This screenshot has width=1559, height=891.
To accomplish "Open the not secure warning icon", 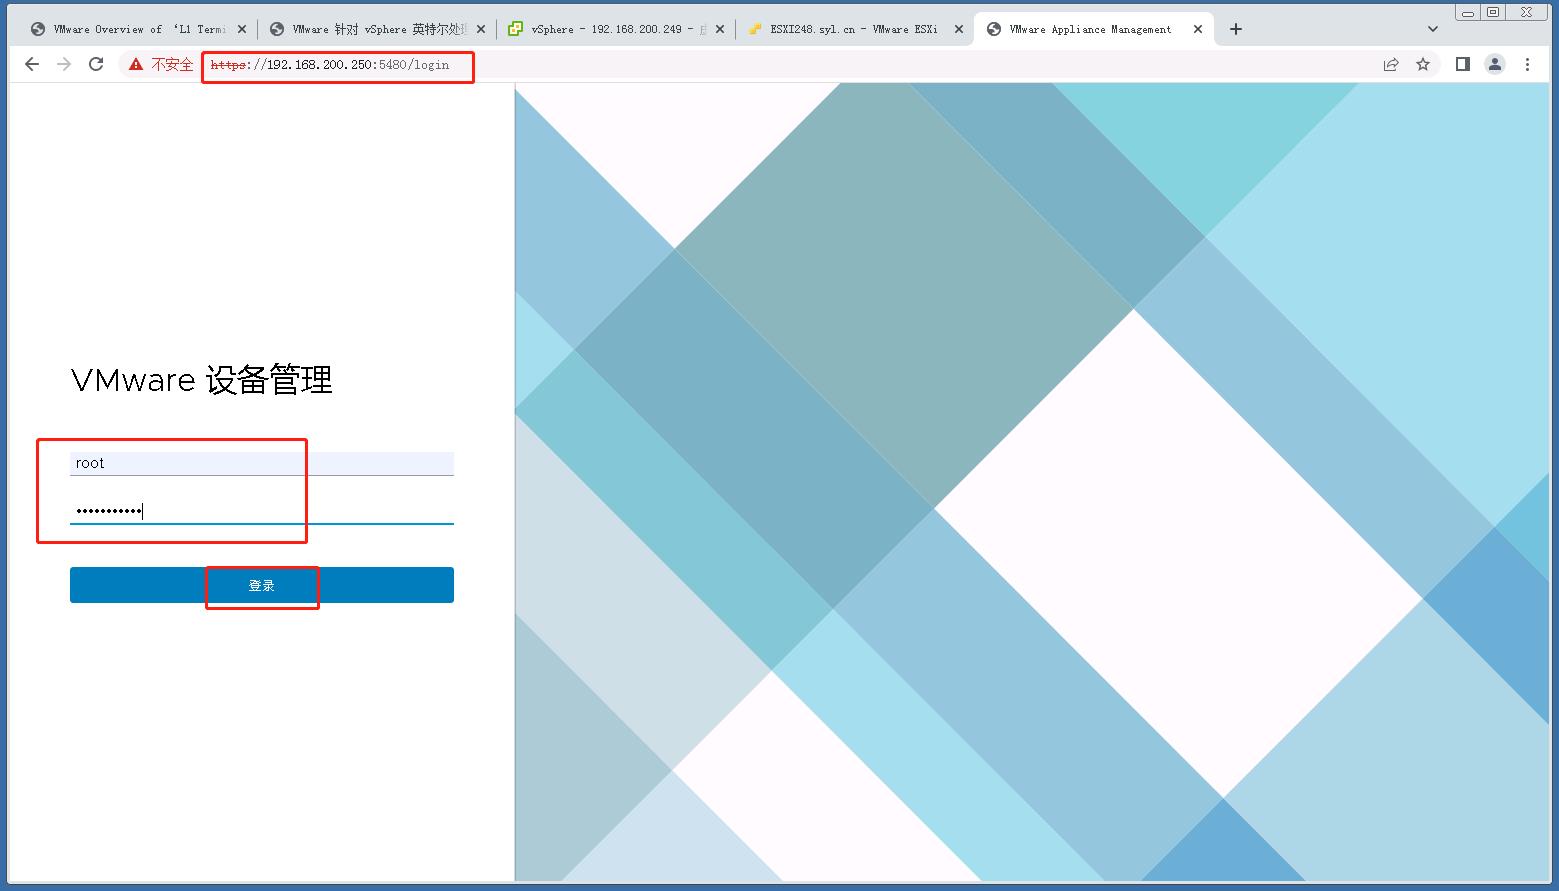I will (x=136, y=64).
